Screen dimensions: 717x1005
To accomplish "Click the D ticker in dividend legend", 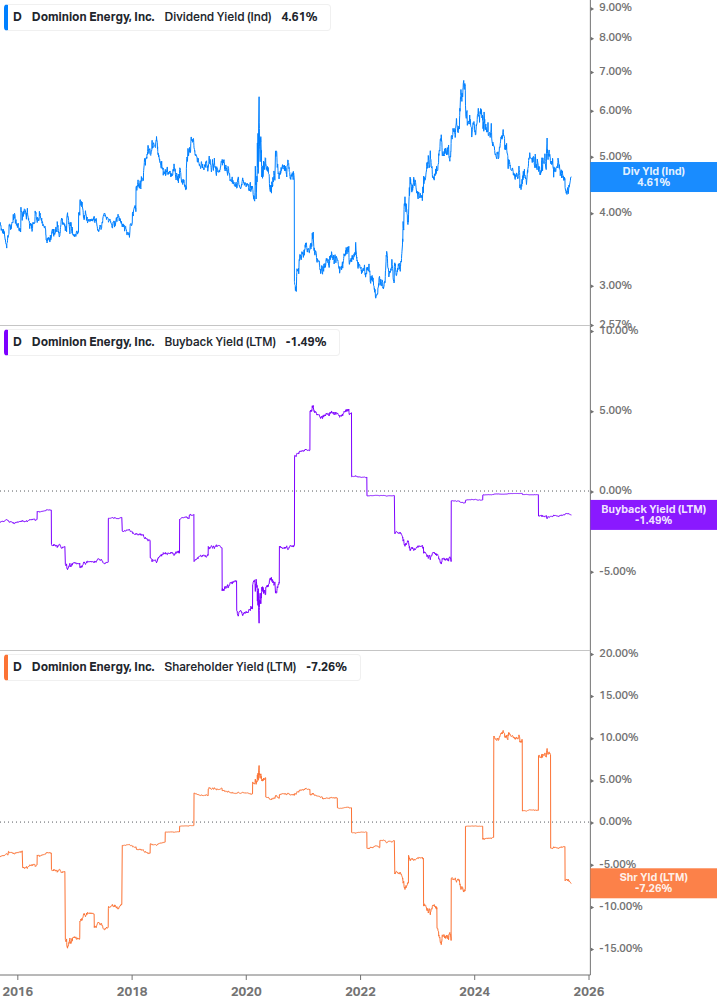I will (17, 17).
